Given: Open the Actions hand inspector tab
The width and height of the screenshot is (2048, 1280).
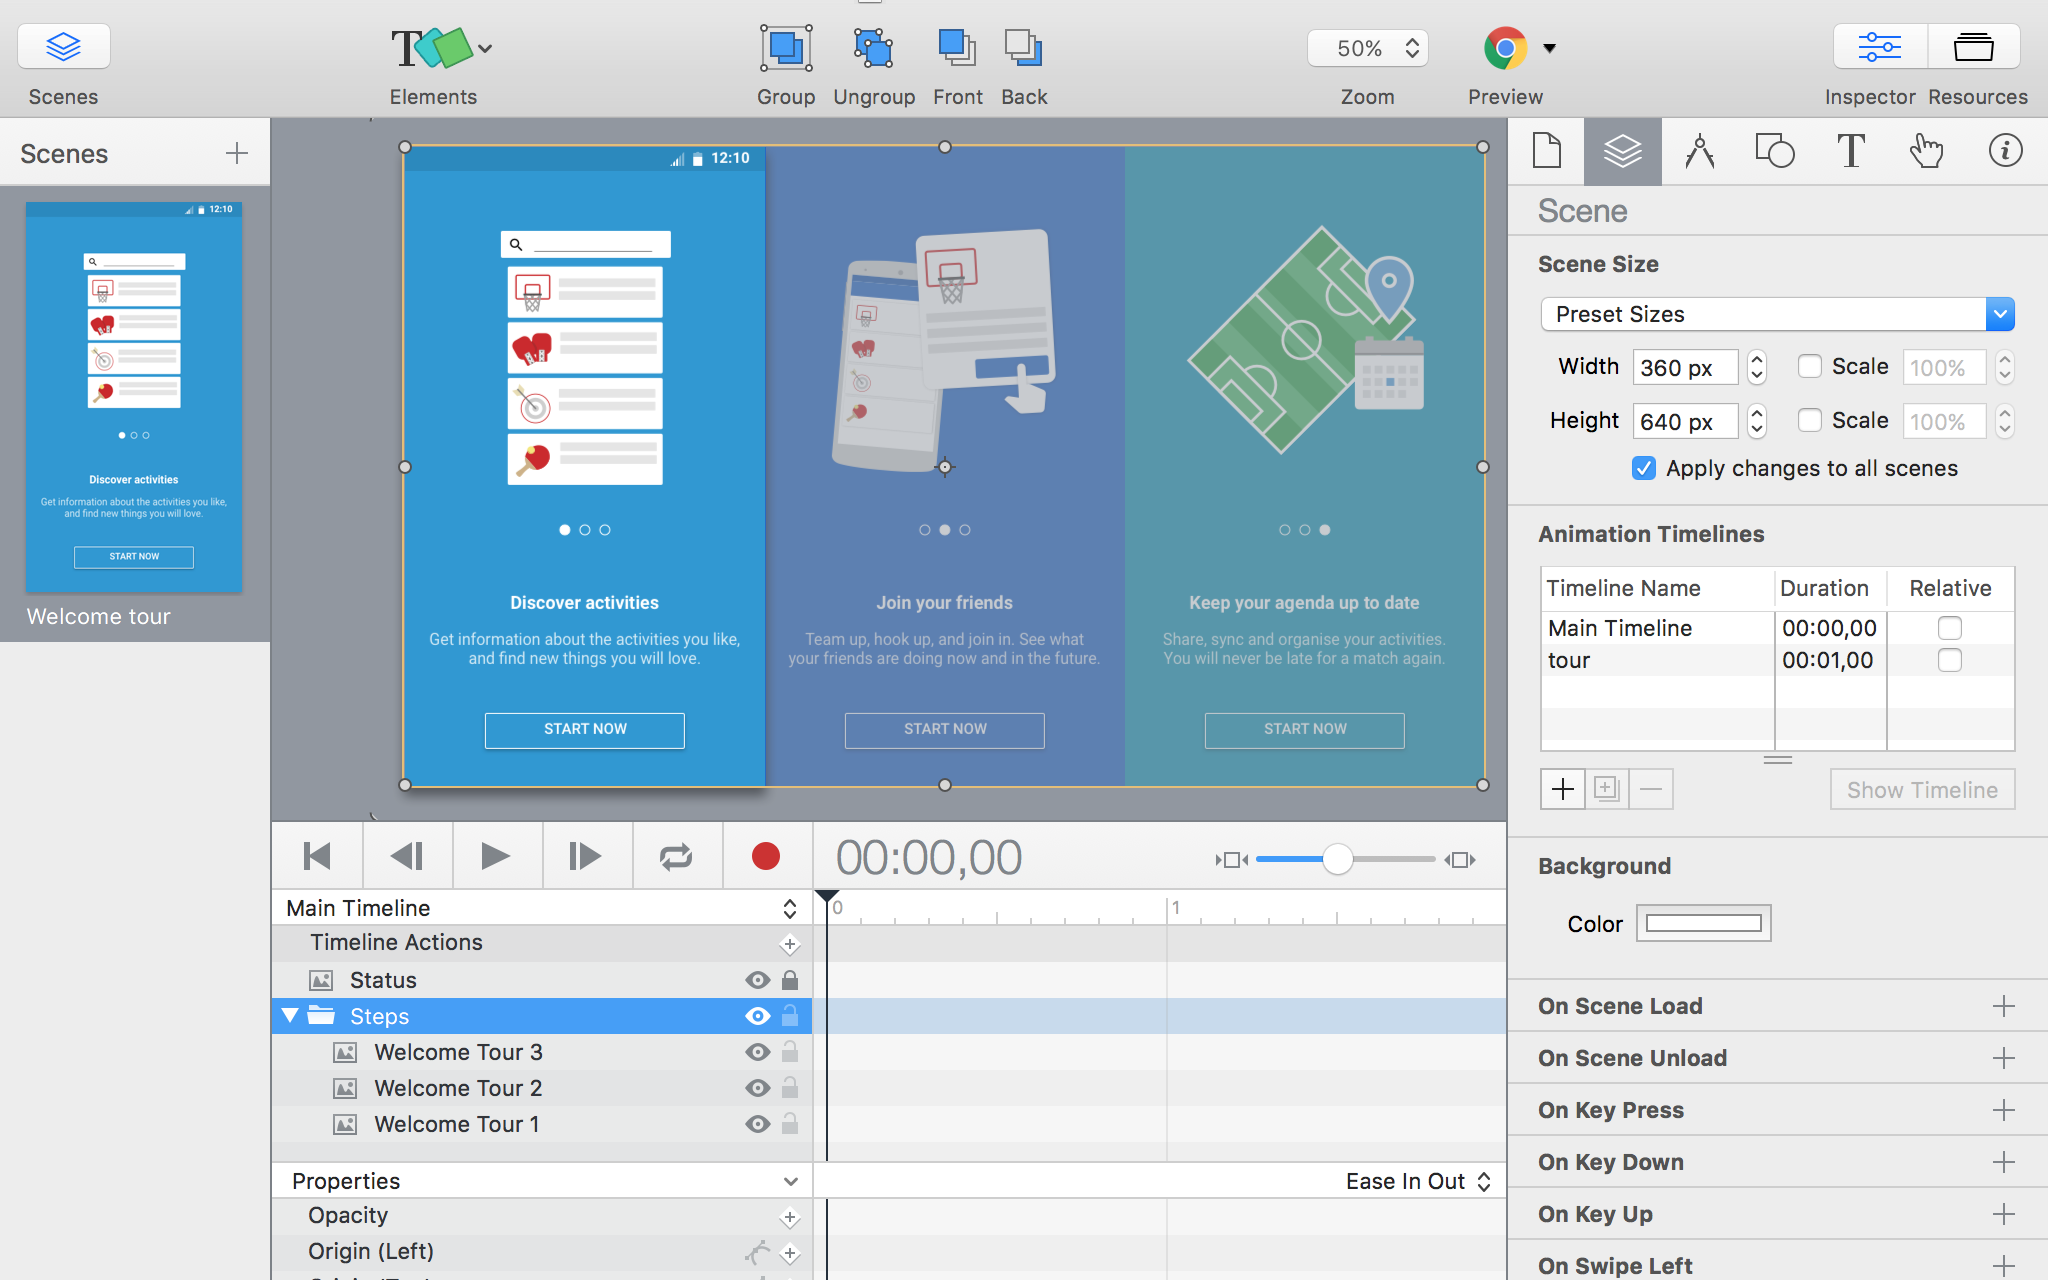Looking at the screenshot, I should (1926, 152).
